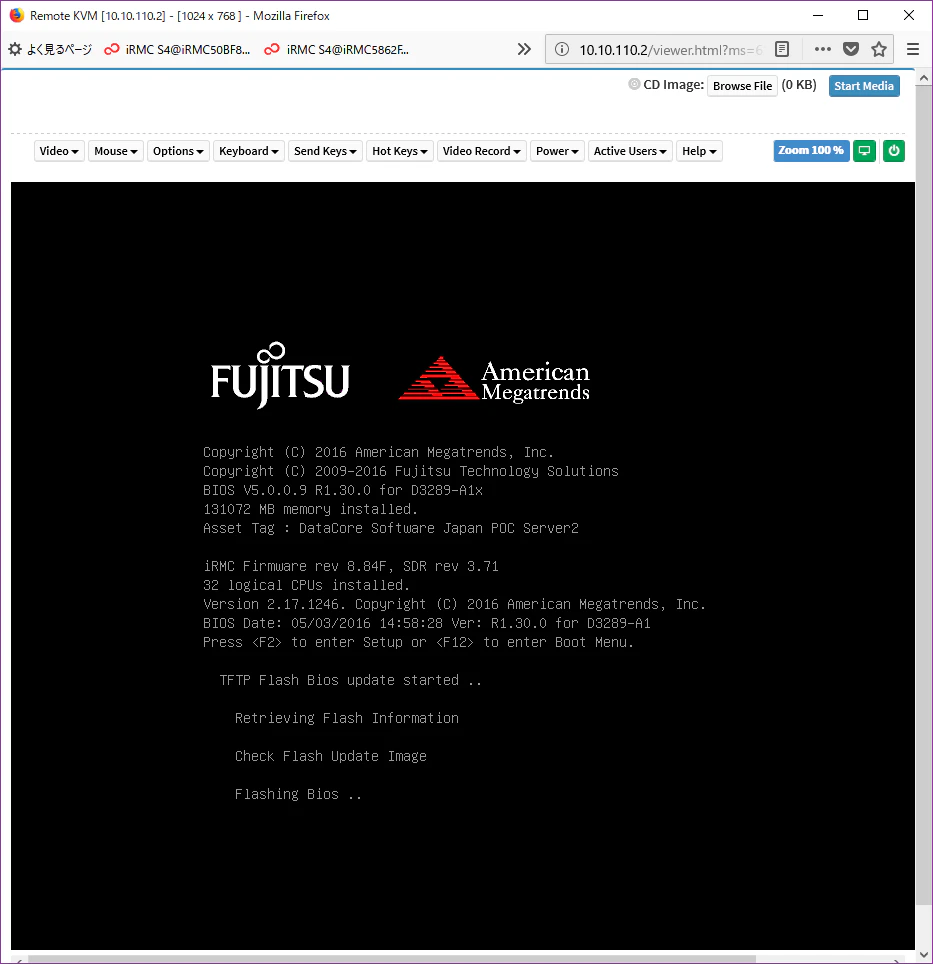The image size is (933, 964).
Task: Open the Power dropdown menu
Action: coord(557,151)
